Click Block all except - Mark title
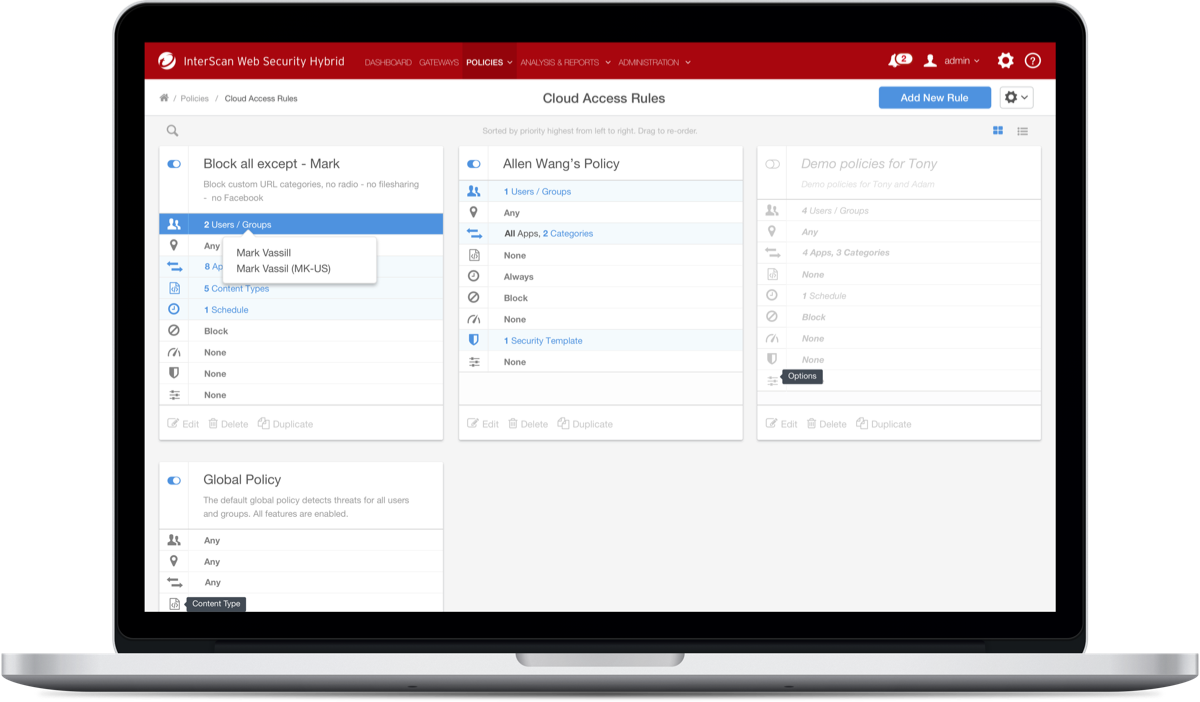The width and height of the screenshot is (1200, 702). coord(271,164)
